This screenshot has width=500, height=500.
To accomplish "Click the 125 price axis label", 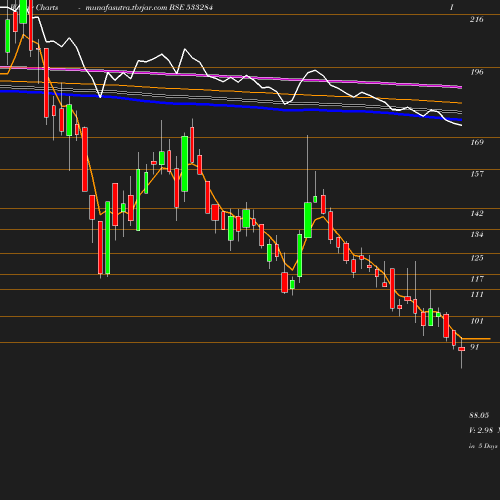I will pos(476,258).
